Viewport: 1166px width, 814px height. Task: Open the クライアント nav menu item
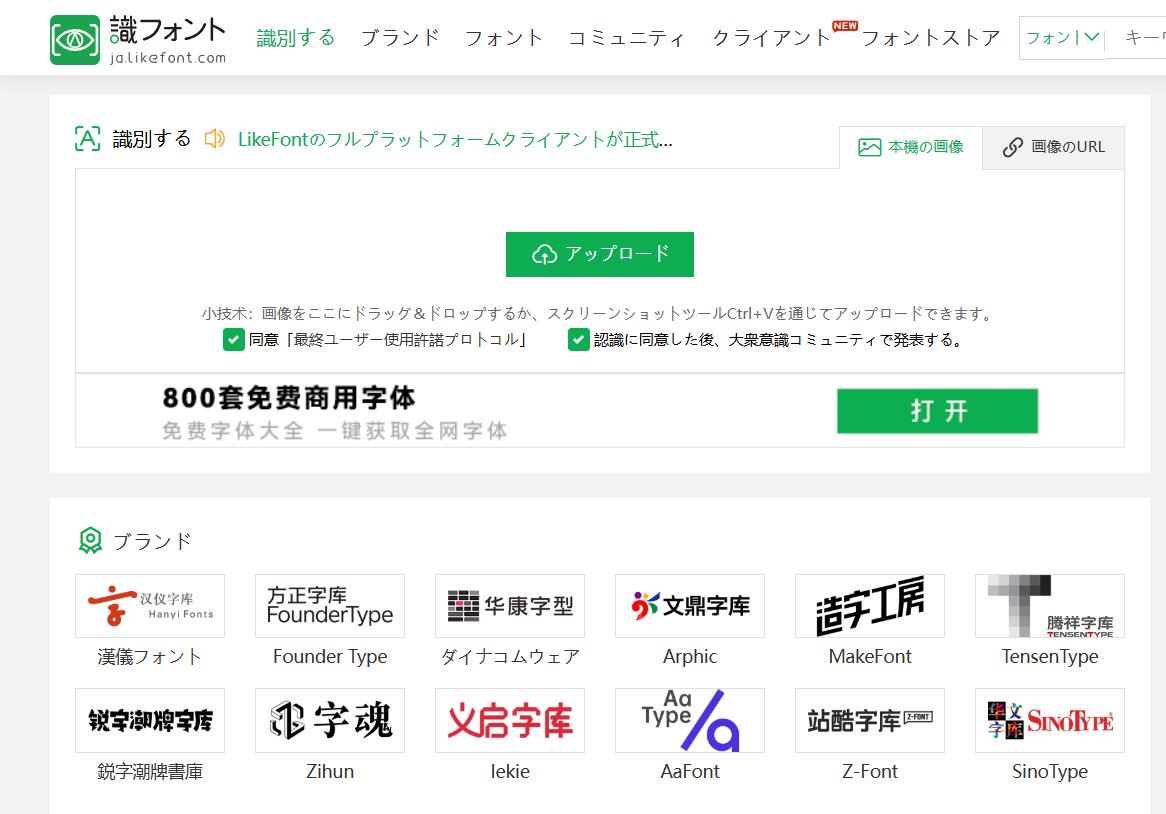pos(772,37)
